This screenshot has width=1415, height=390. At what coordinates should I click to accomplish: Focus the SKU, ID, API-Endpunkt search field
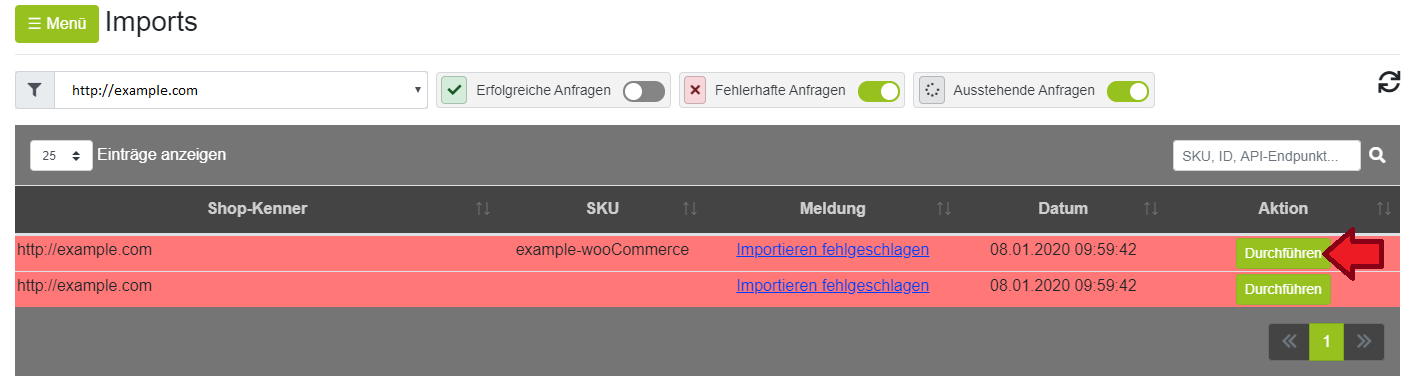pyautogui.click(x=1267, y=155)
